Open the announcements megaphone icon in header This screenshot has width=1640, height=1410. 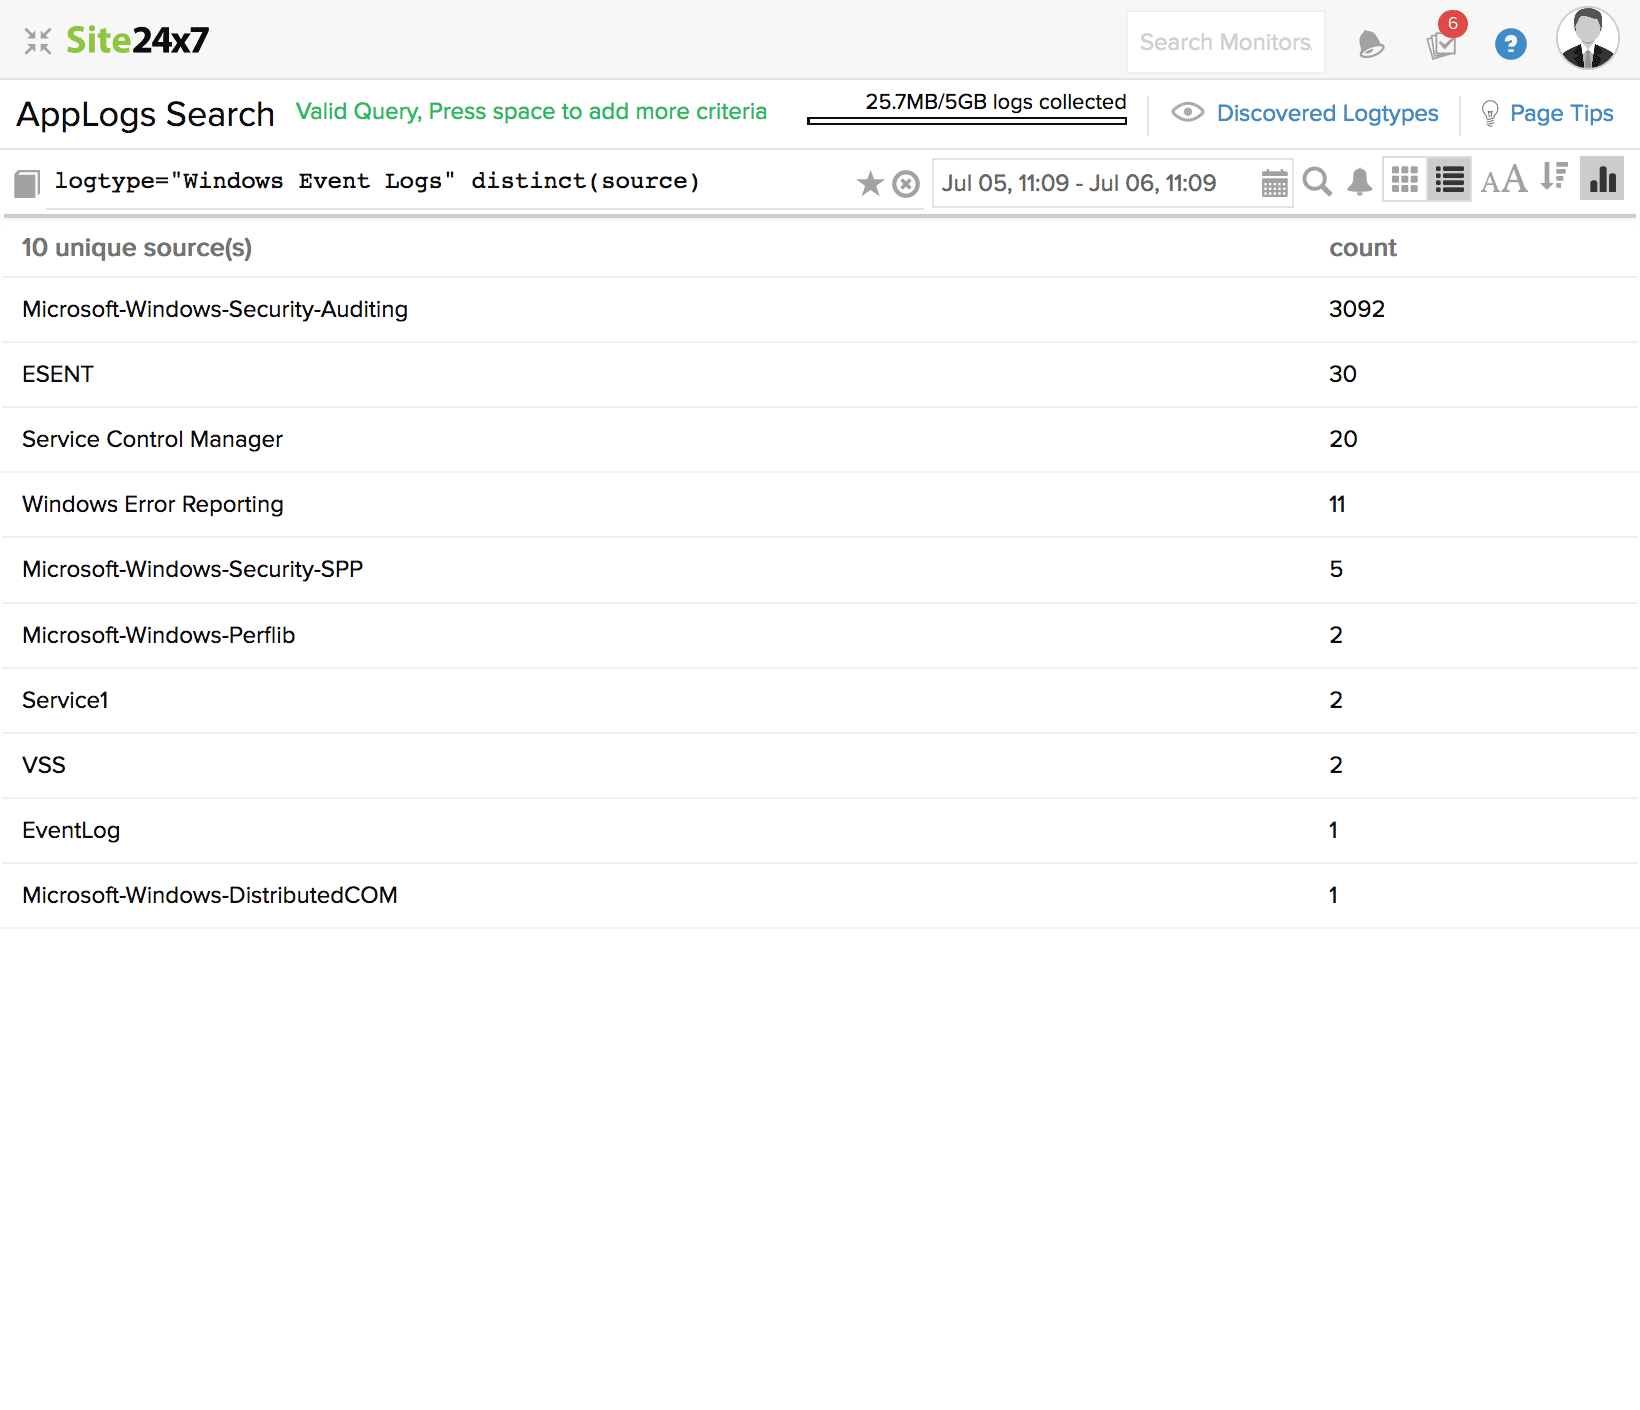[1371, 44]
